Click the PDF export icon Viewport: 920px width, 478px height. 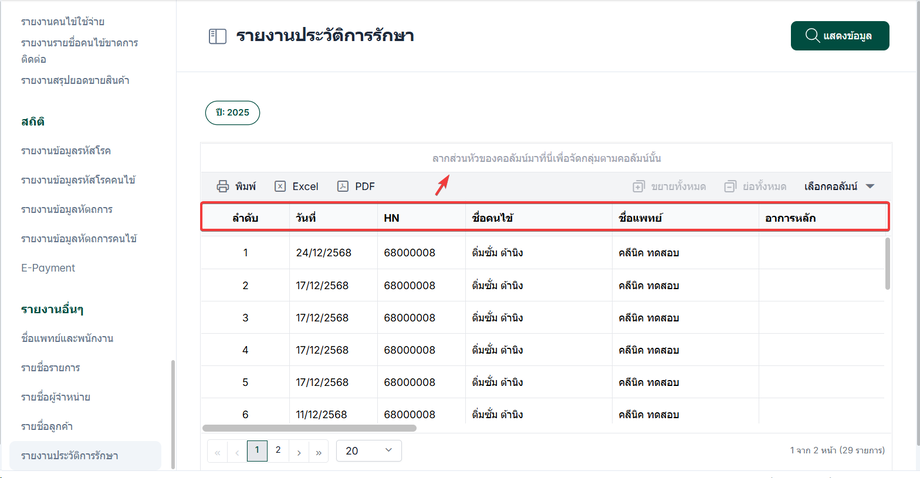(343, 187)
